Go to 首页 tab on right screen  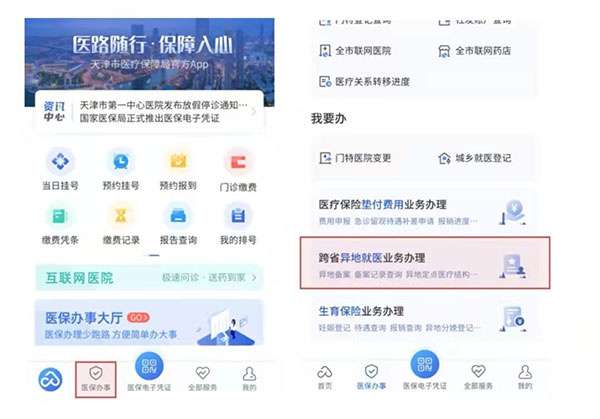coord(324,377)
